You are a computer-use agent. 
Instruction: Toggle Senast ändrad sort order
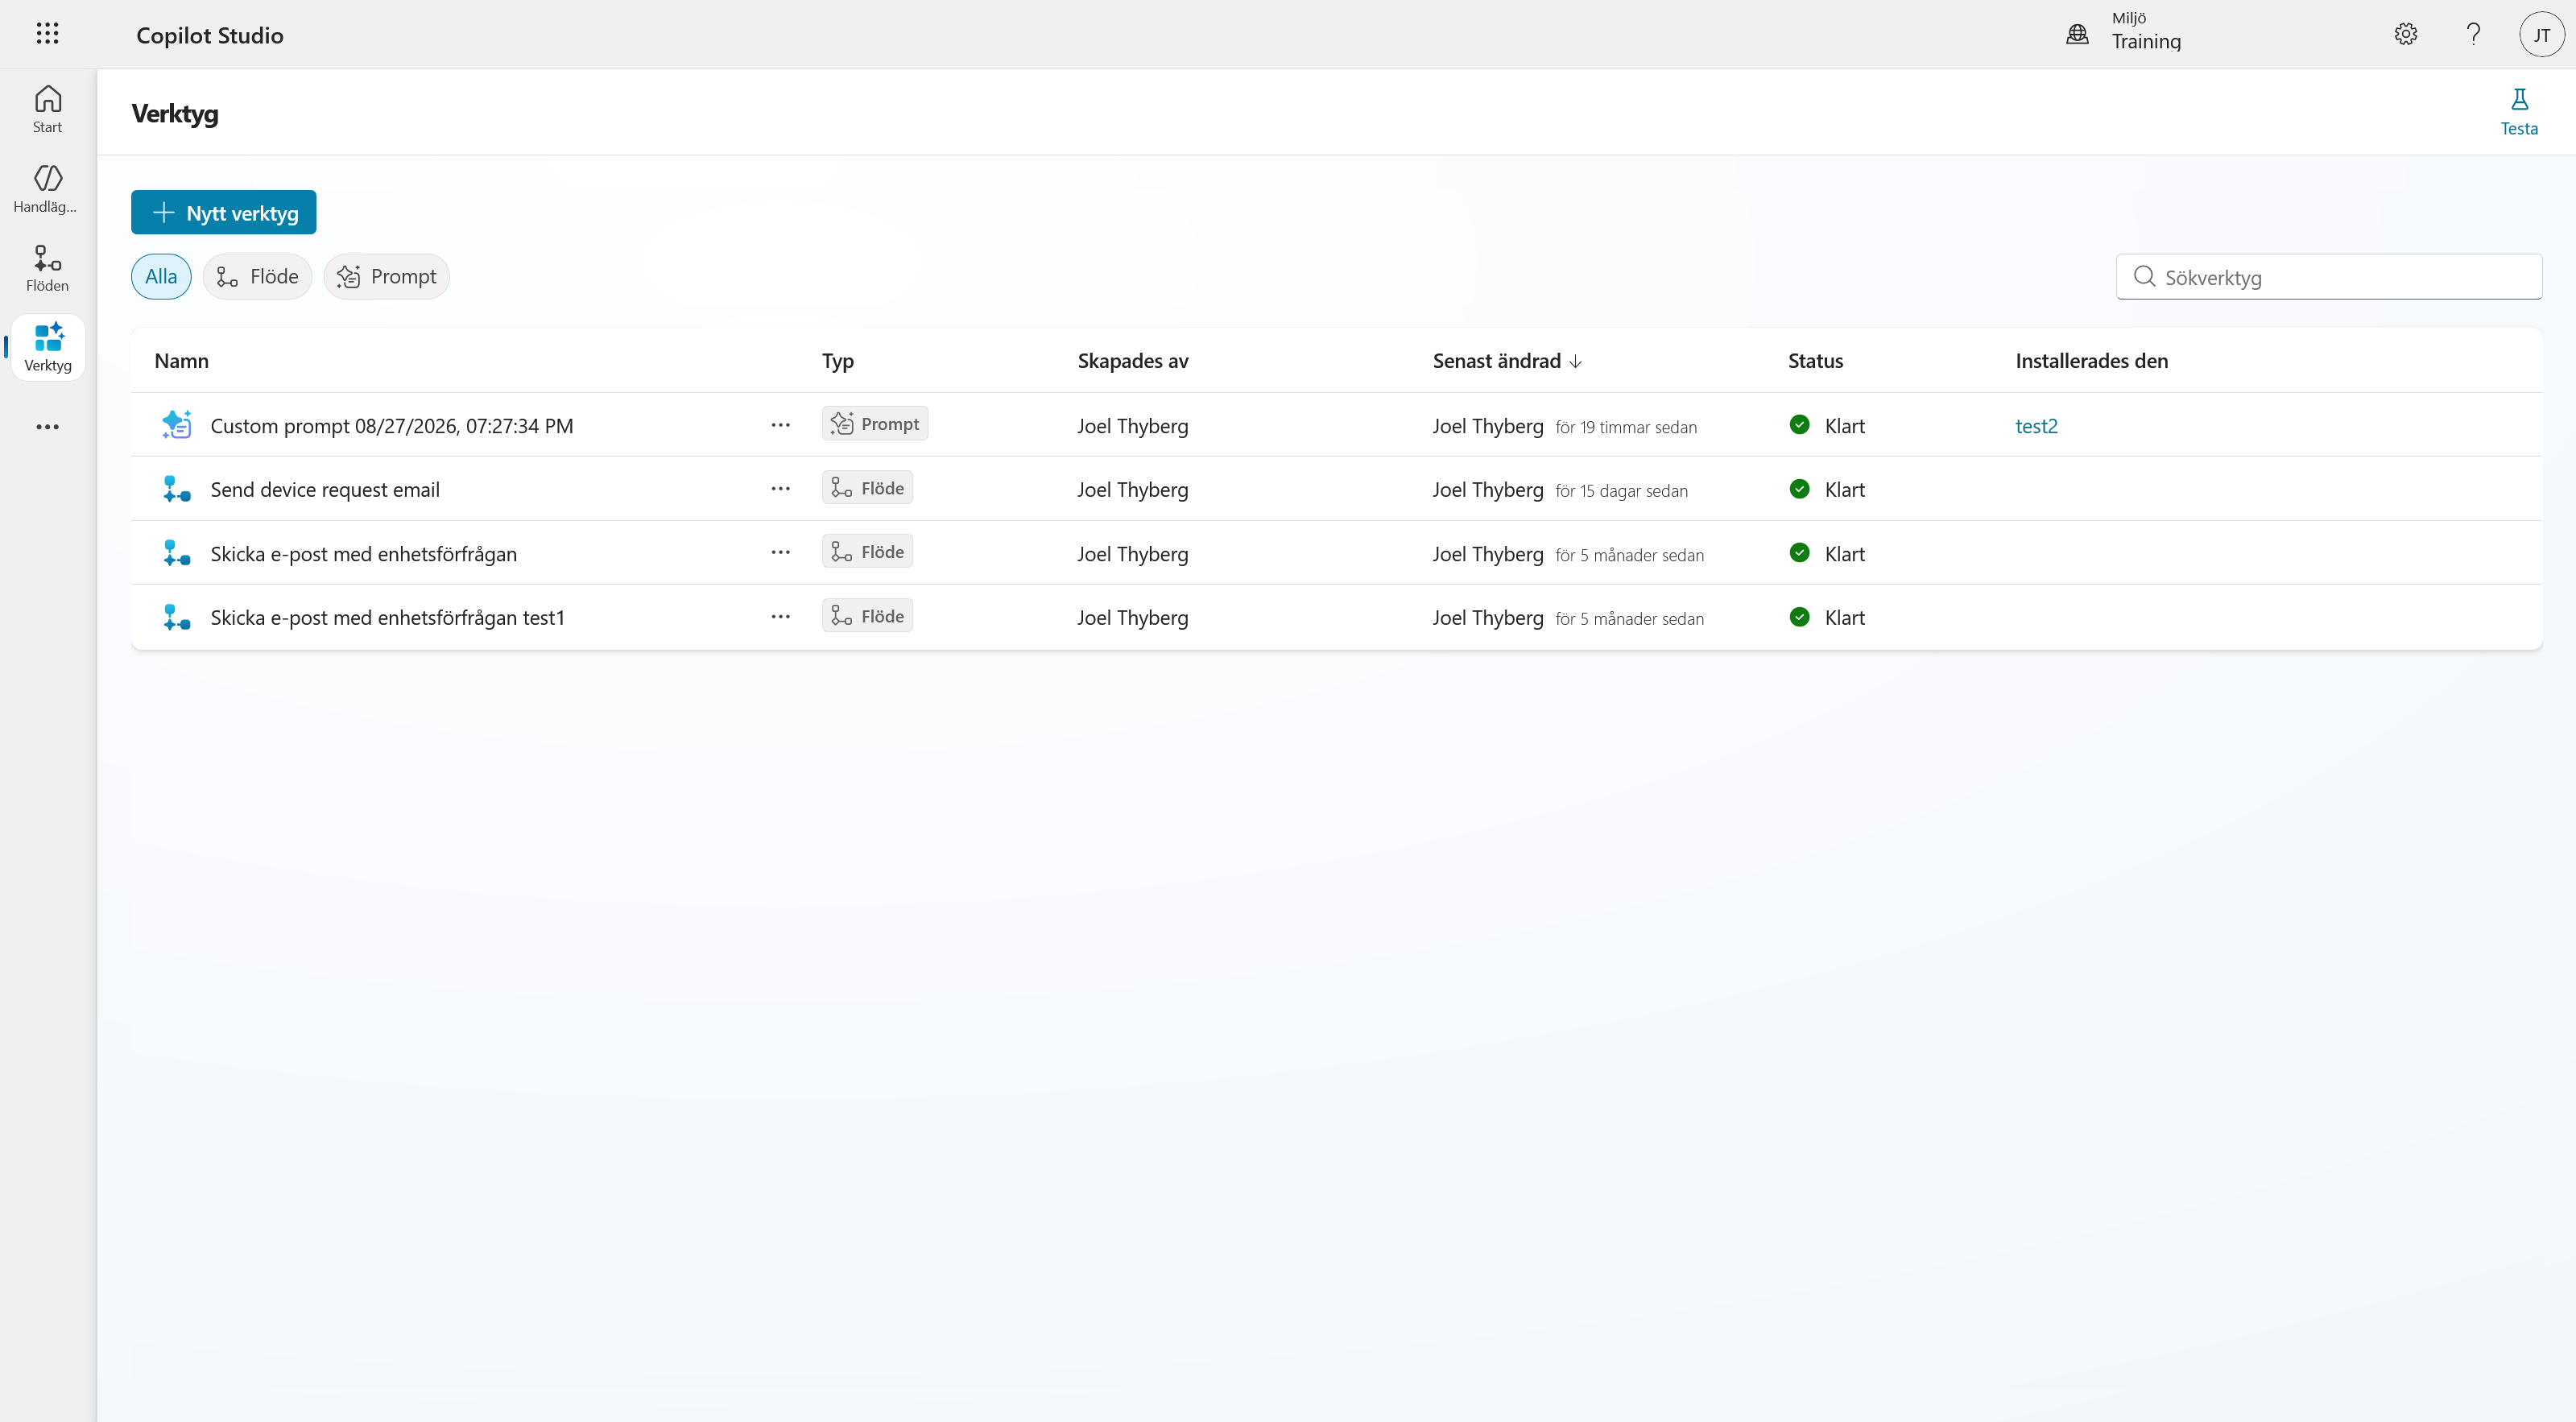(x=1507, y=360)
